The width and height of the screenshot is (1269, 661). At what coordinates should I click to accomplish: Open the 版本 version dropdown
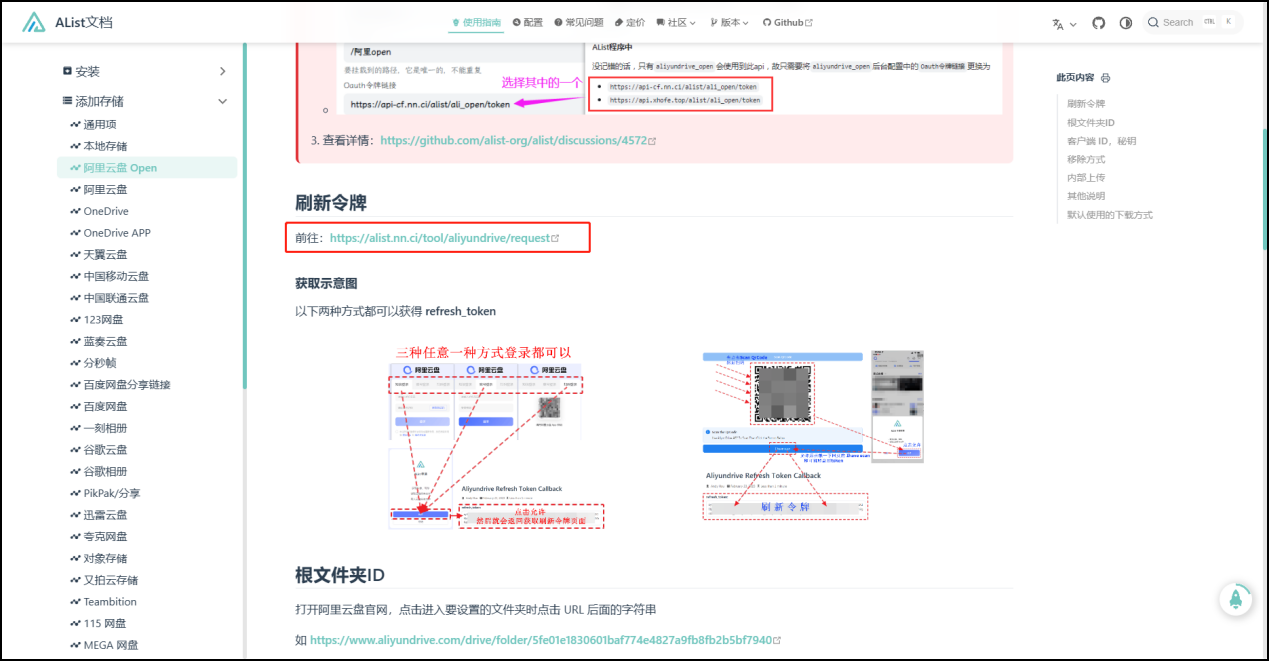click(x=729, y=22)
